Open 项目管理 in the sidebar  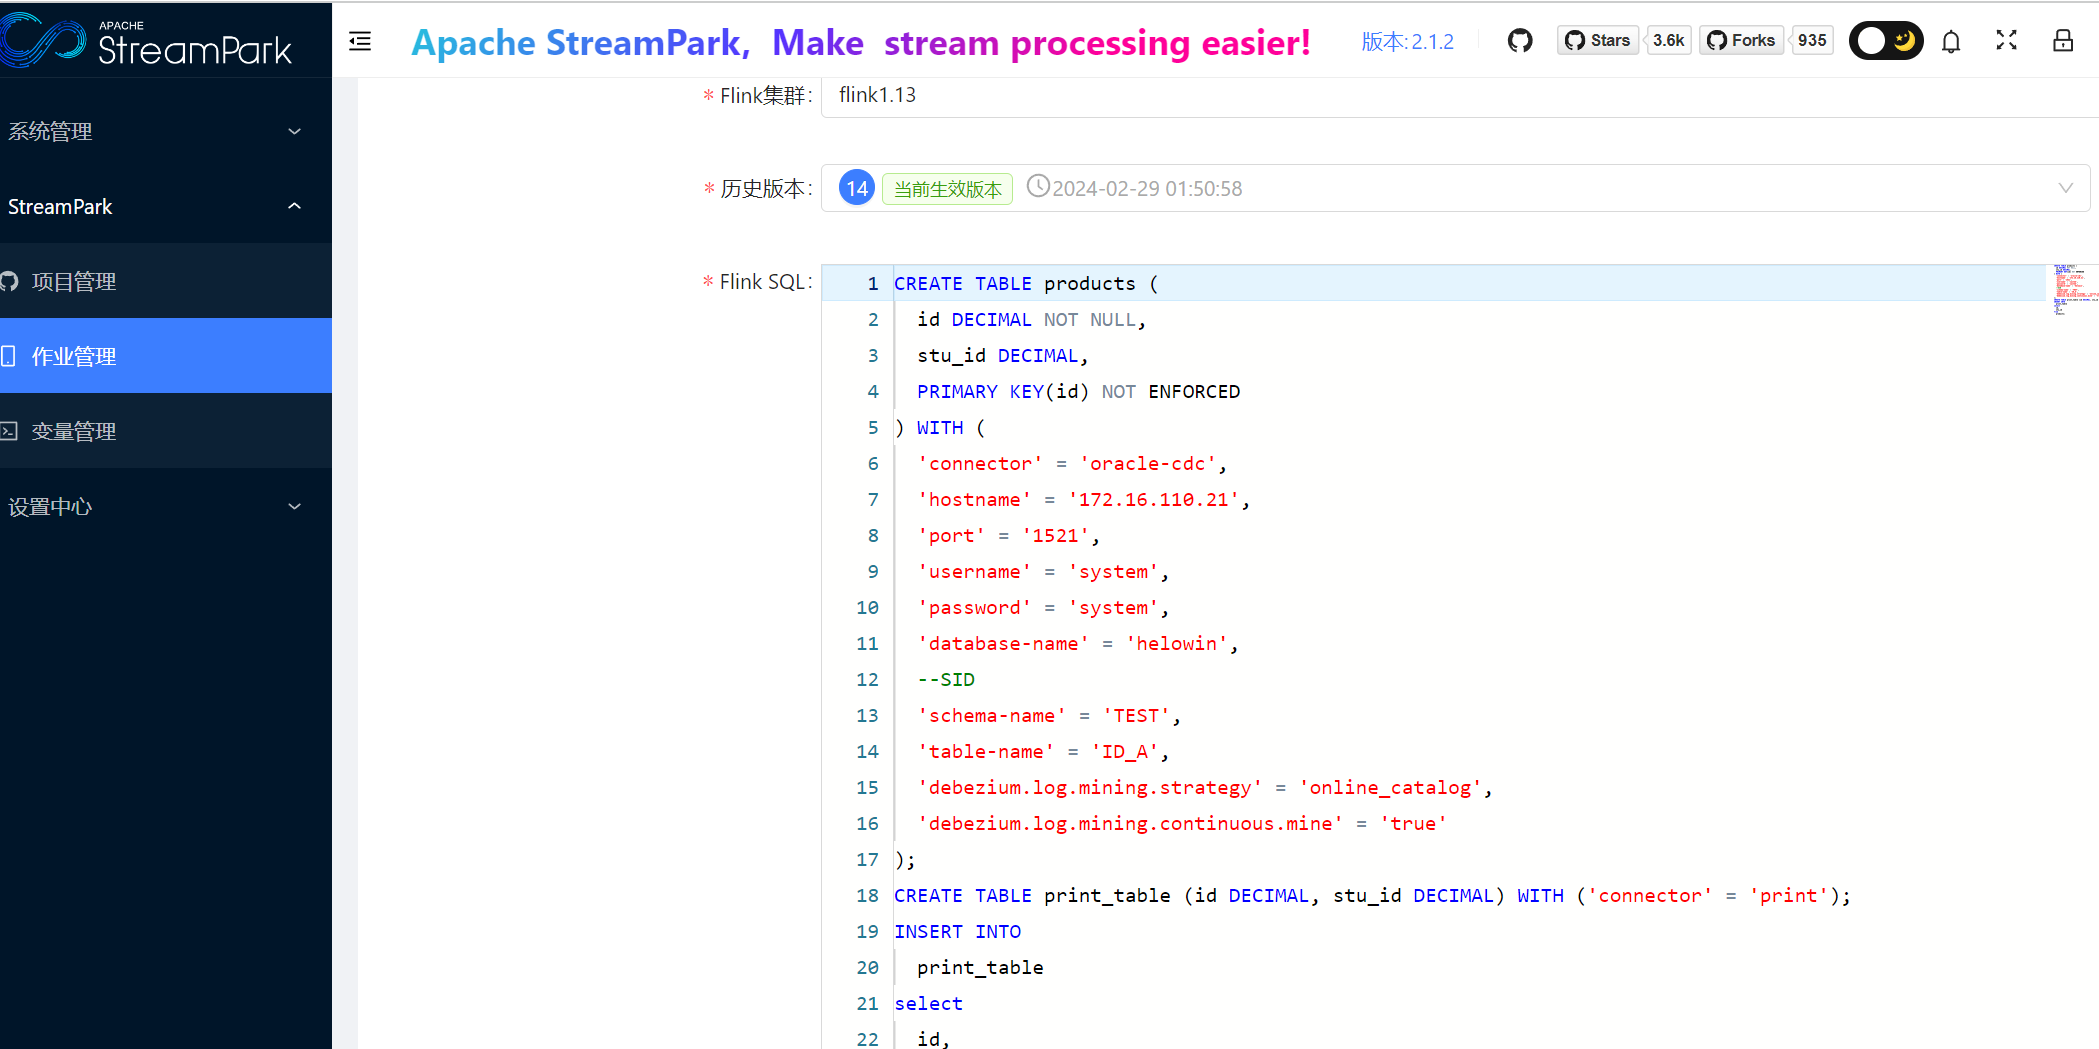pos(166,281)
